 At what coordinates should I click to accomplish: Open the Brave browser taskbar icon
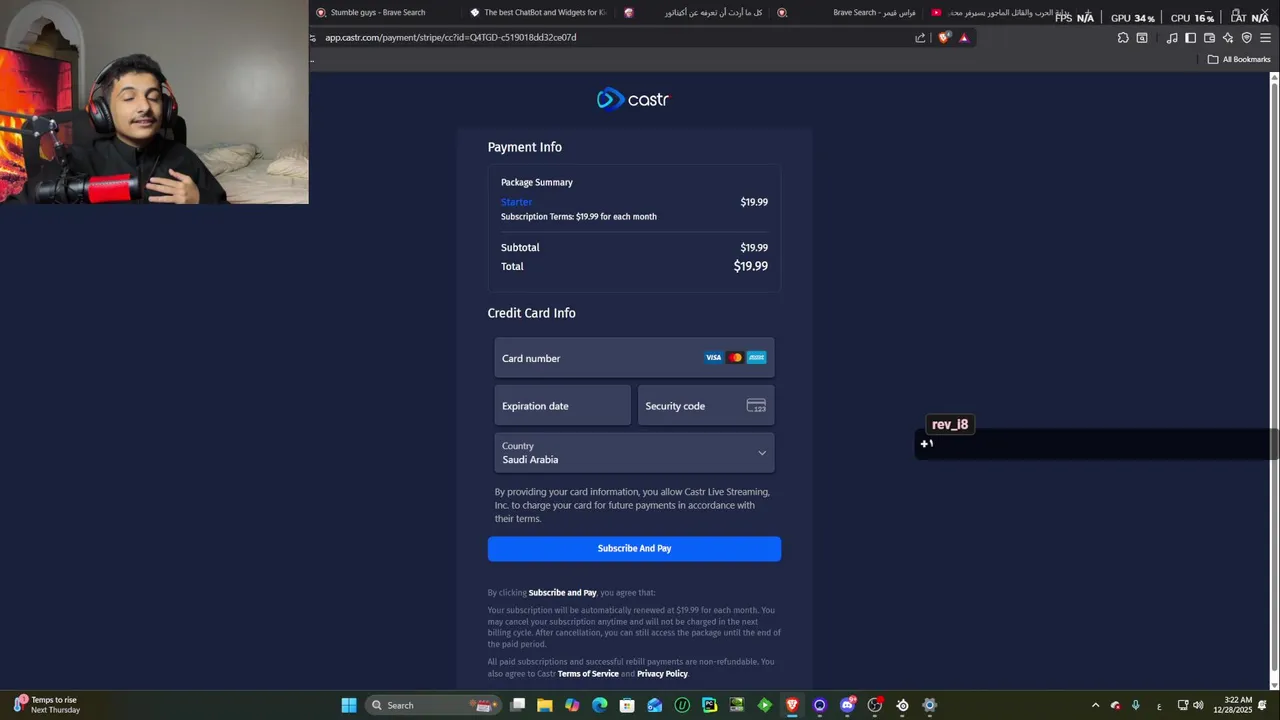(792, 705)
